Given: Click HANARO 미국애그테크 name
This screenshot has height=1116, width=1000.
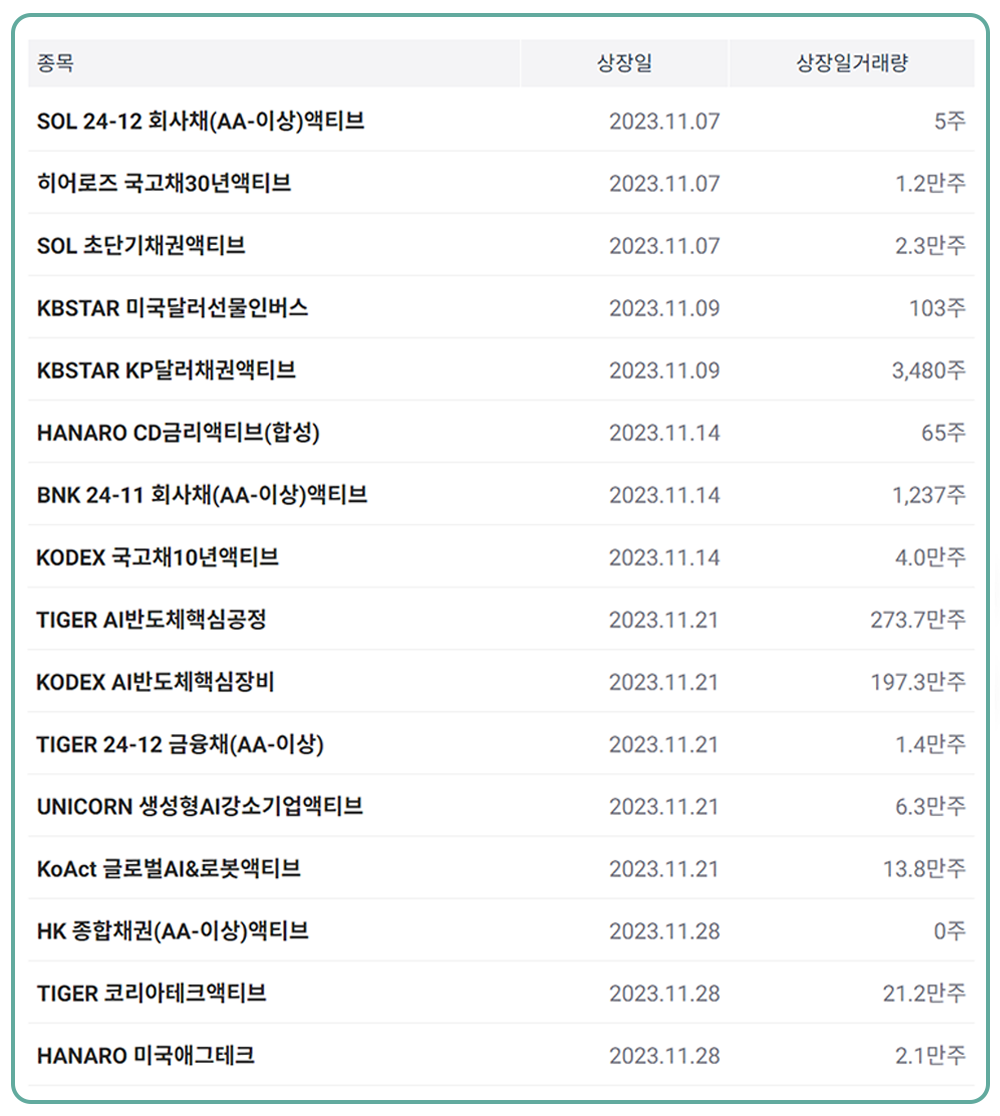Looking at the screenshot, I should coord(145,1056).
